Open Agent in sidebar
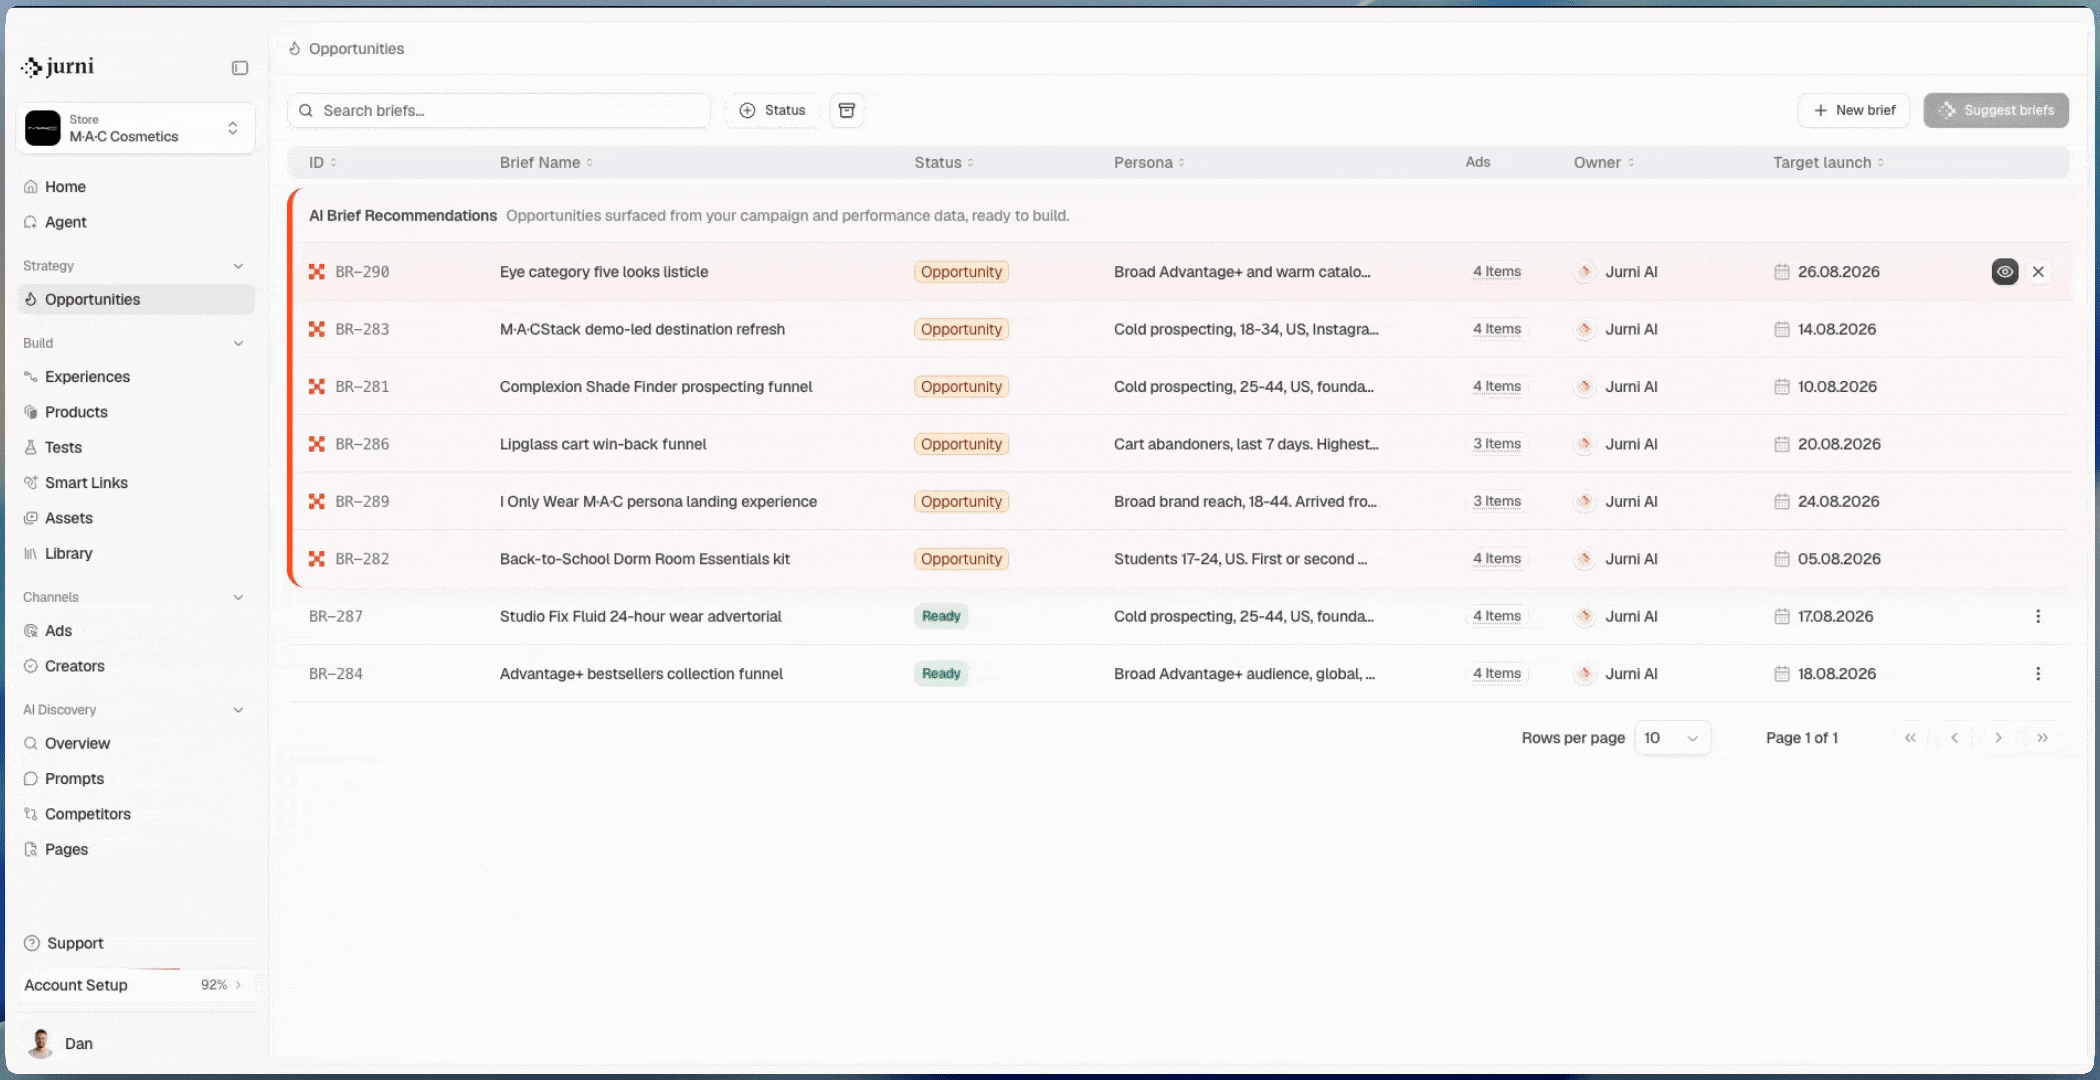 pyautogui.click(x=136, y=222)
